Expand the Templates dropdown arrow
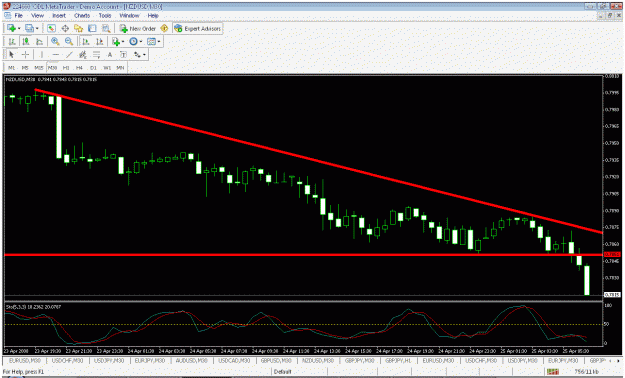 pyautogui.click(x=159, y=41)
